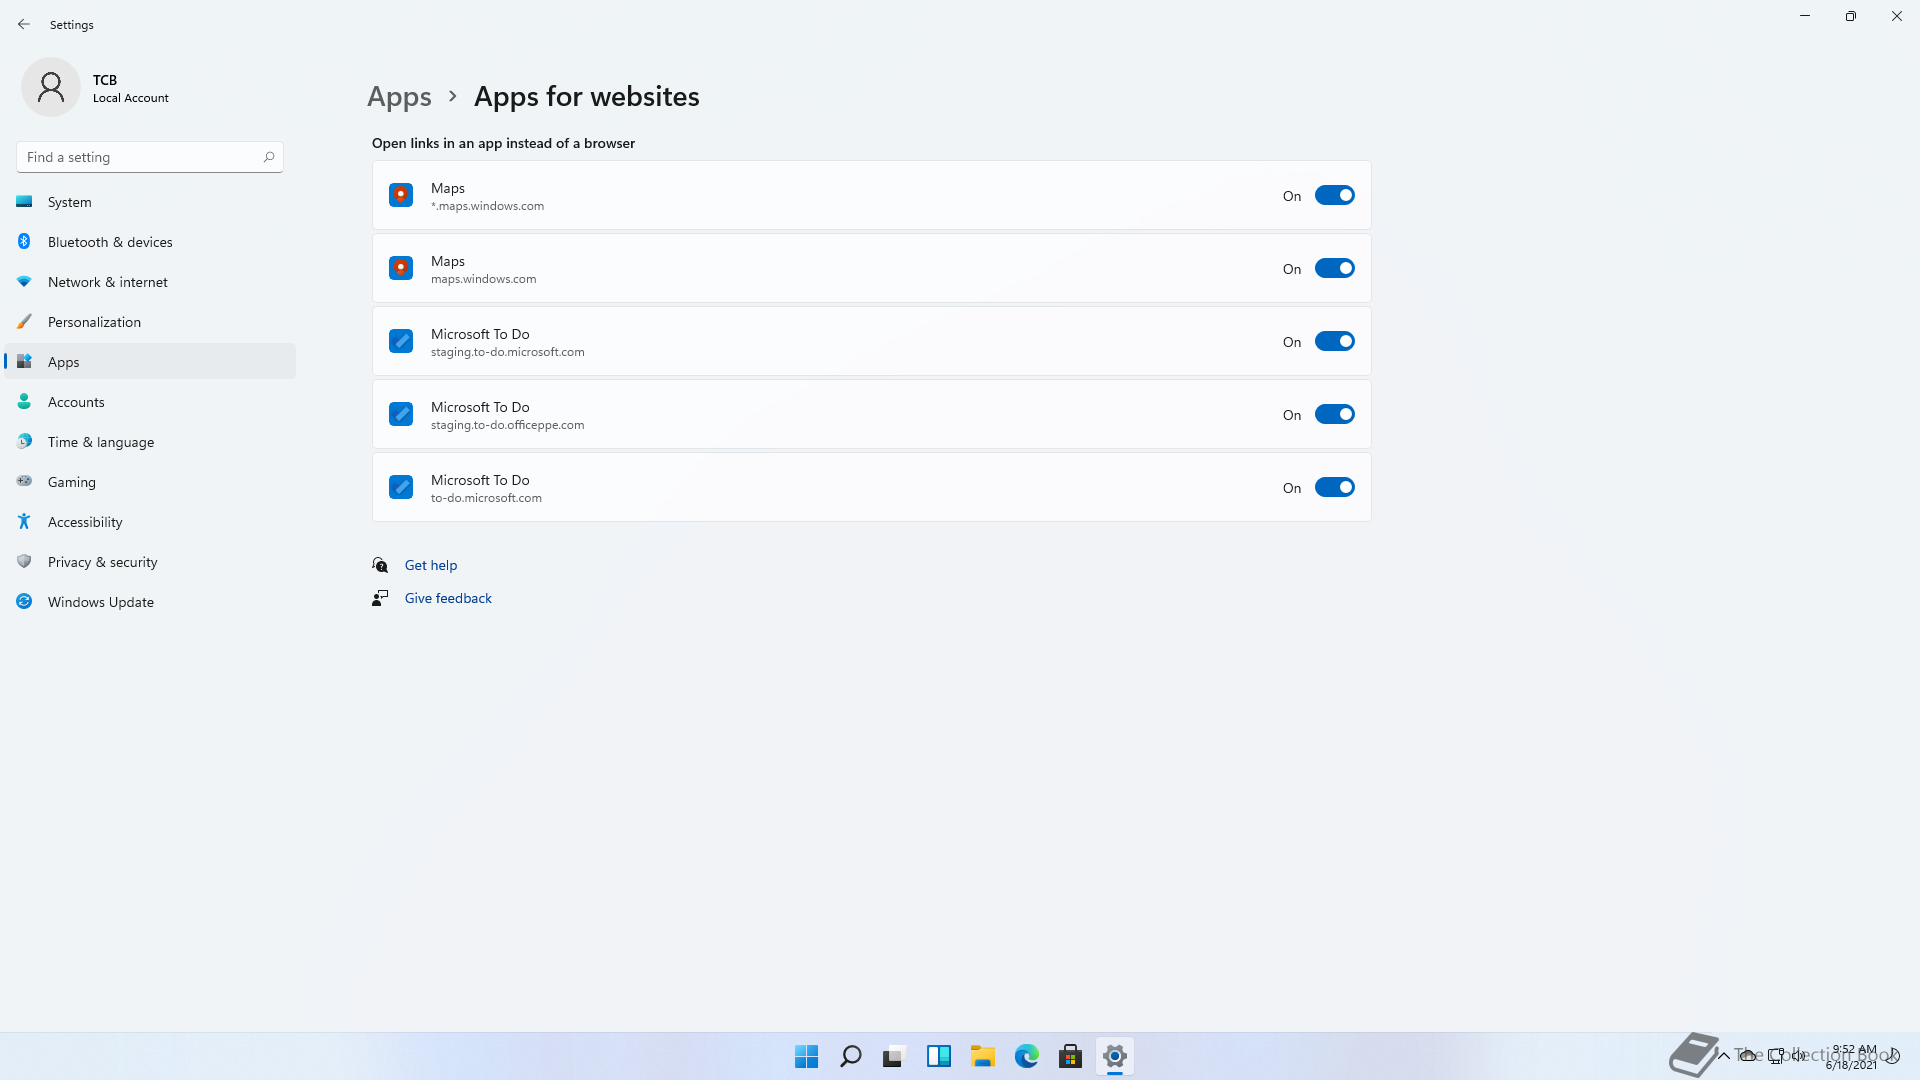Screen dimensions: 1920x1080
Task: Open the Give feedback link
Action: pyautogui.click(x=448, y=598)
